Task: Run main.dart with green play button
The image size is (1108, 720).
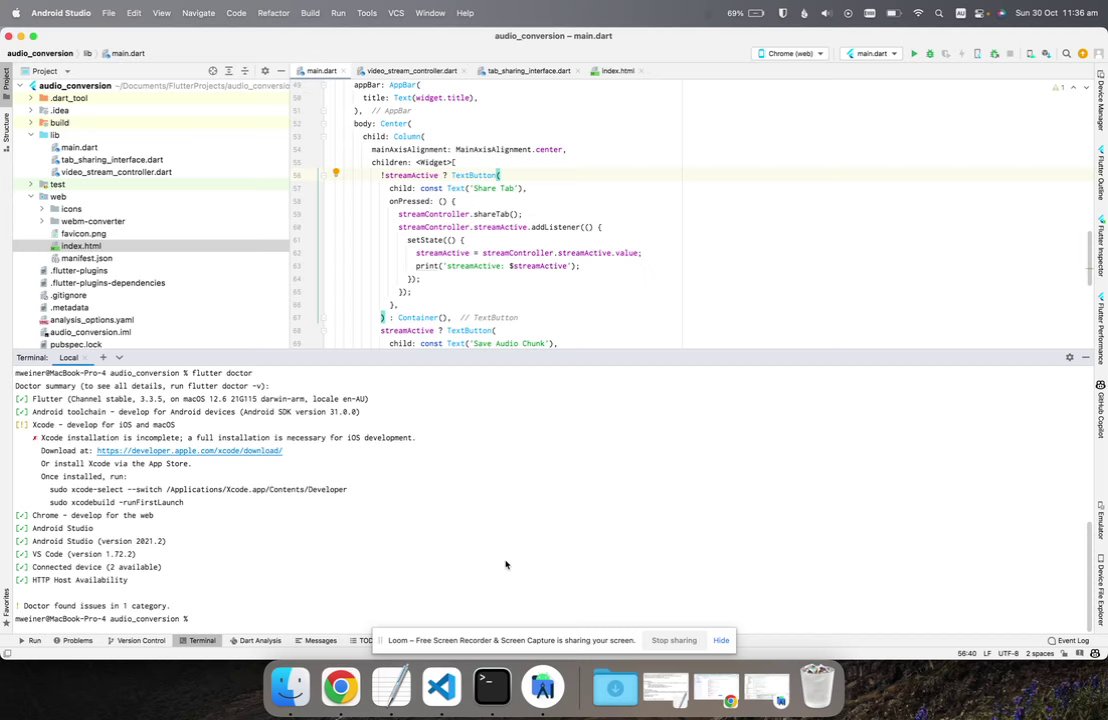Action: [x=913, y=54]
